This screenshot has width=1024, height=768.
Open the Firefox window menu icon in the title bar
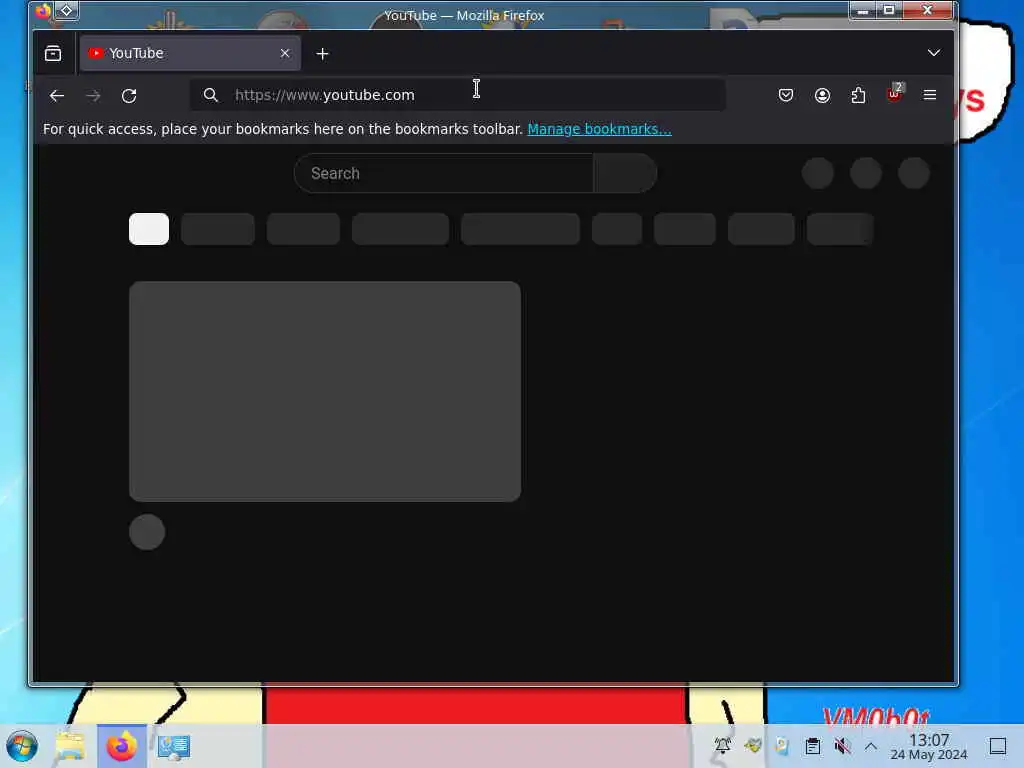43,10
